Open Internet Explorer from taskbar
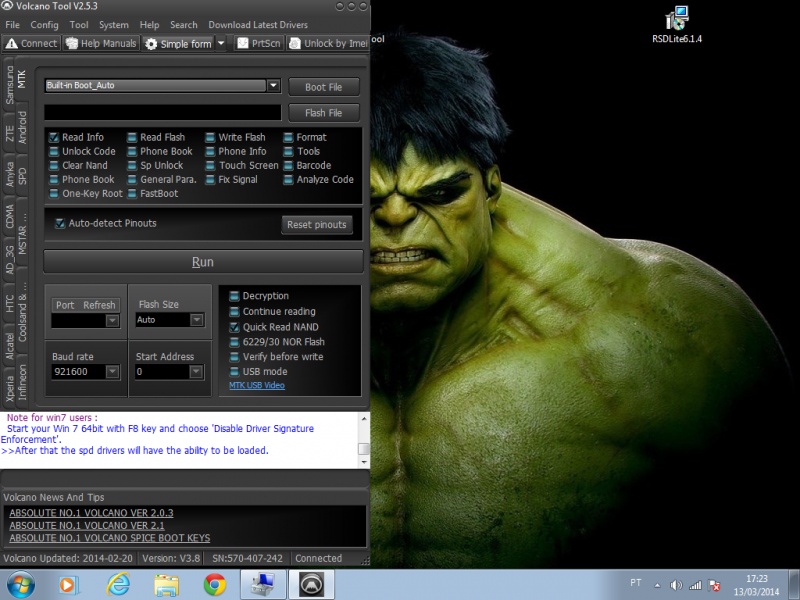This screenshot has width=800, height=600. tap(118, 584)
